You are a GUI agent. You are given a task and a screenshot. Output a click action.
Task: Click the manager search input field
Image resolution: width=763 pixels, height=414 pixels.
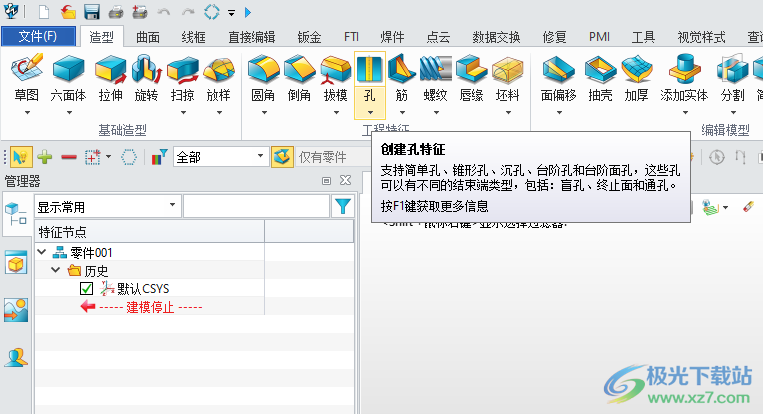[256, 207]
